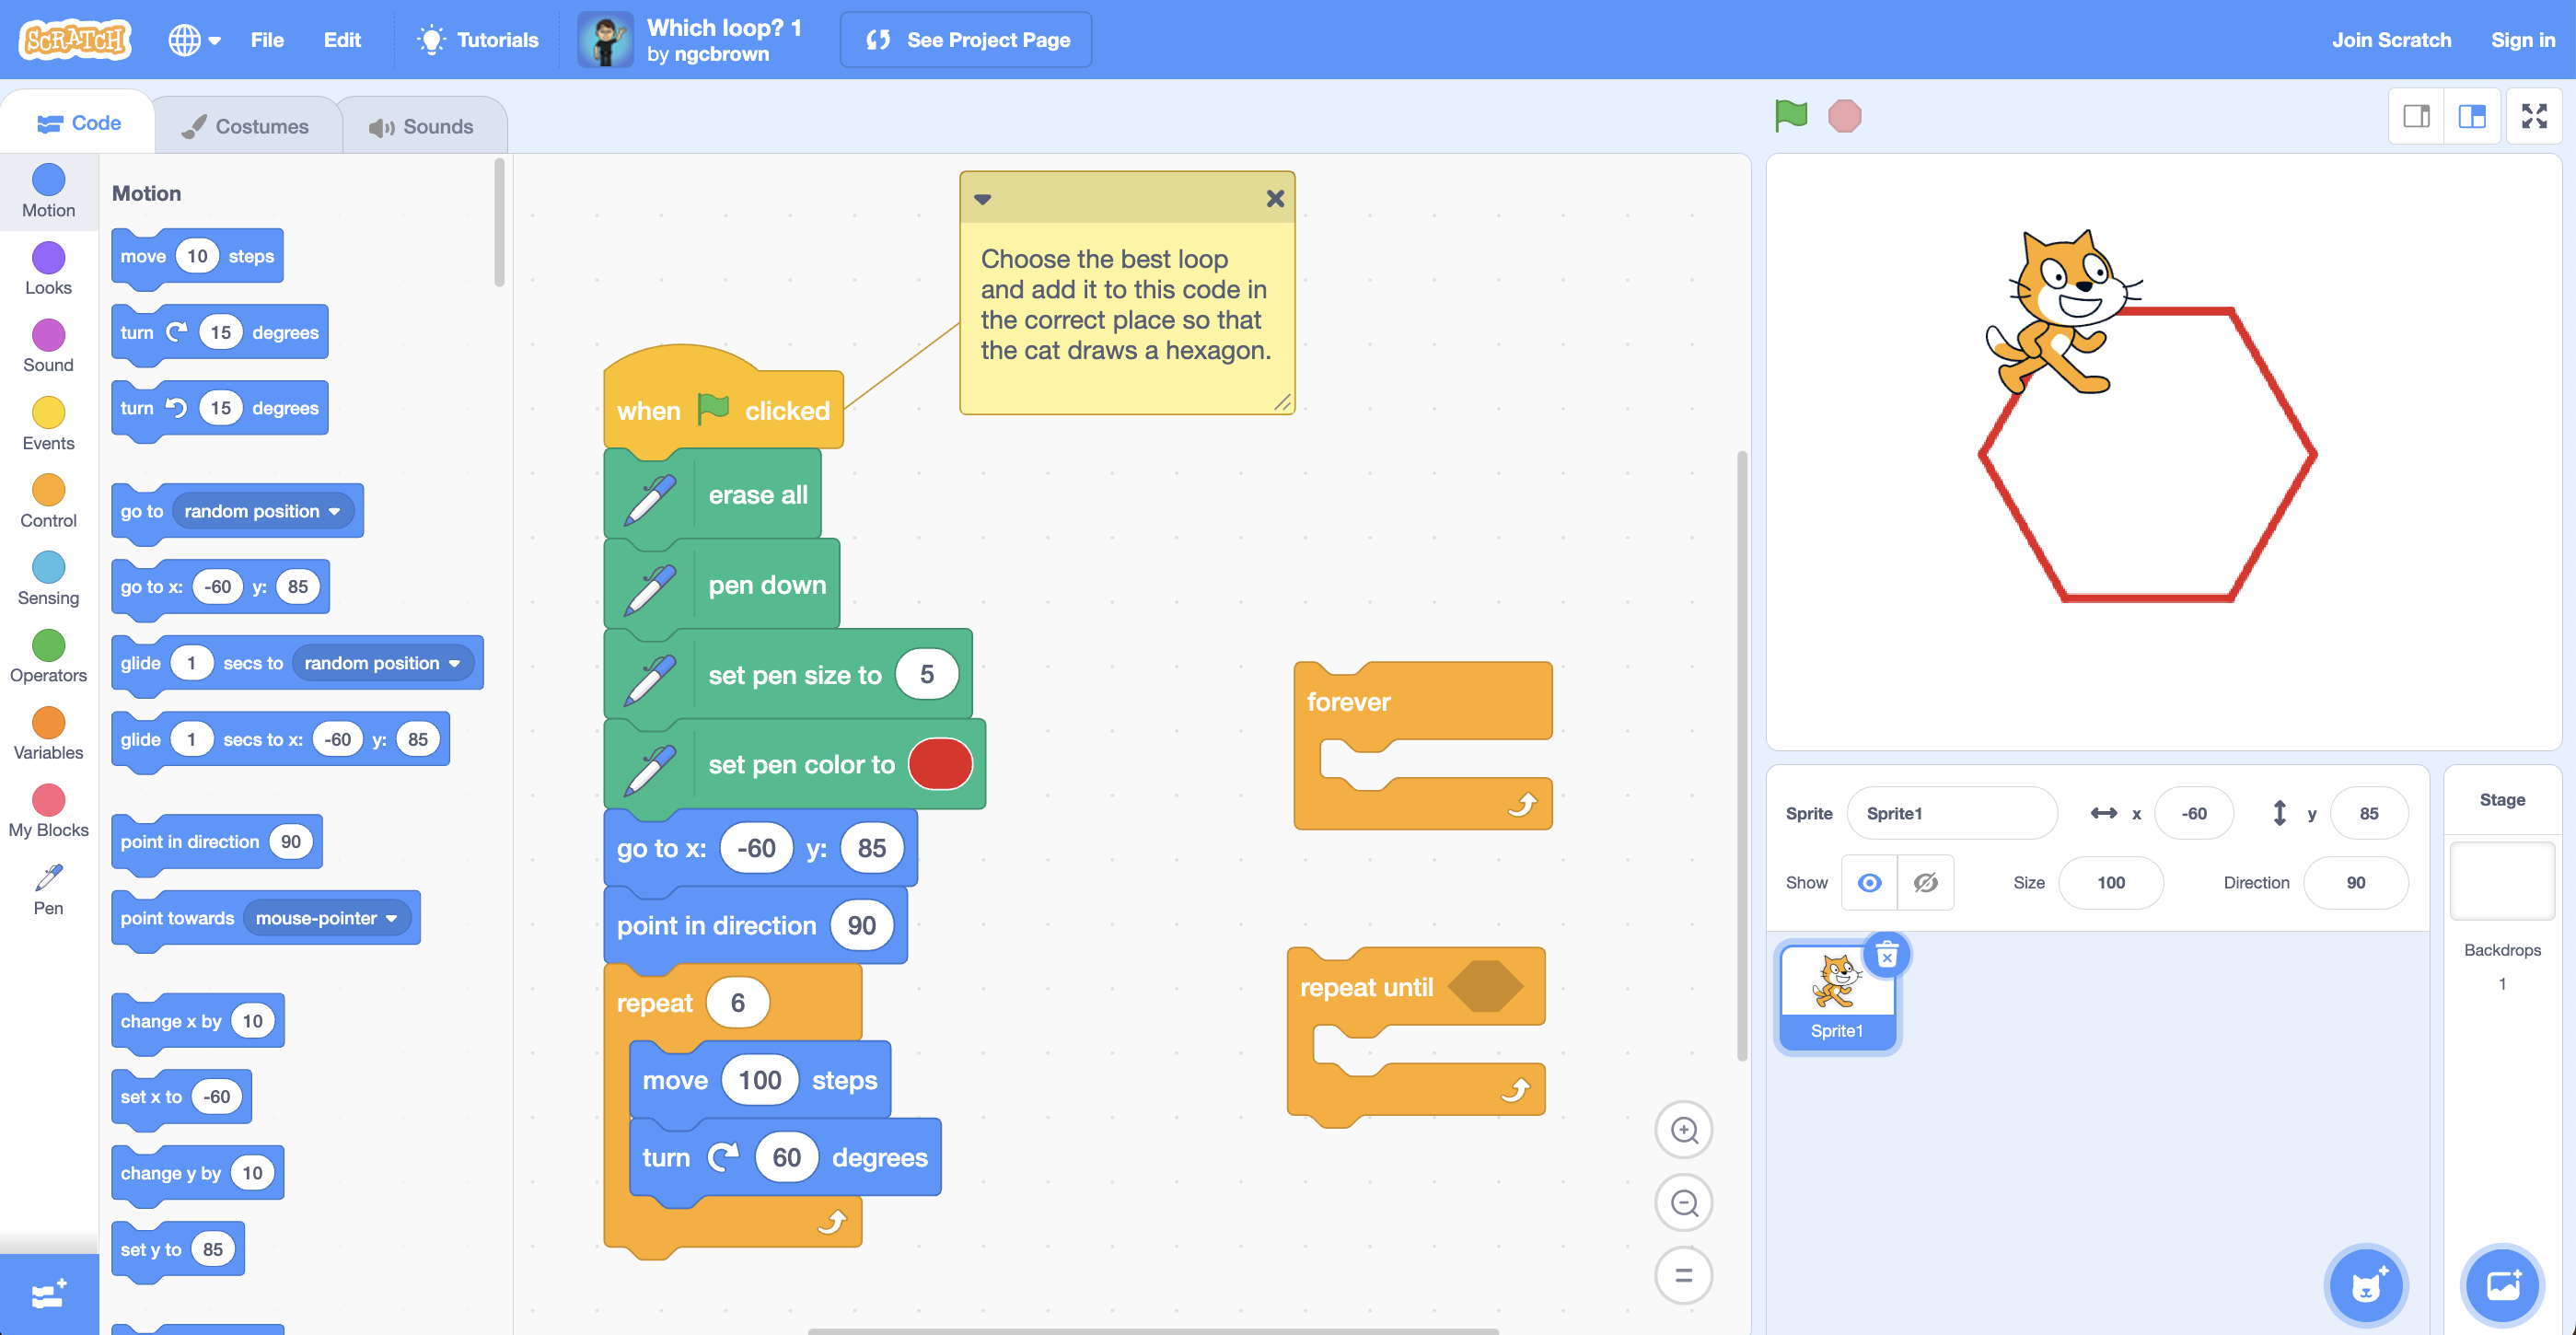2576x1335 pixels.
Task: Open the language globe menu
Action: click(x=194, y=40)
